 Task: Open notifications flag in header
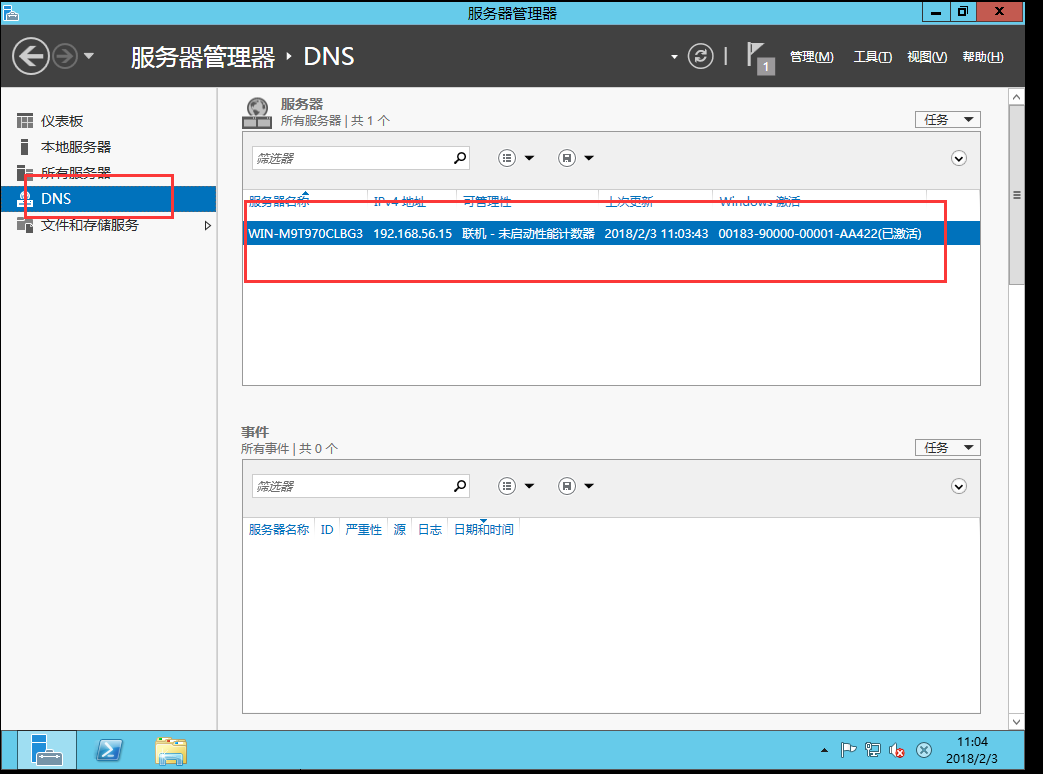(x=760, y=58)
